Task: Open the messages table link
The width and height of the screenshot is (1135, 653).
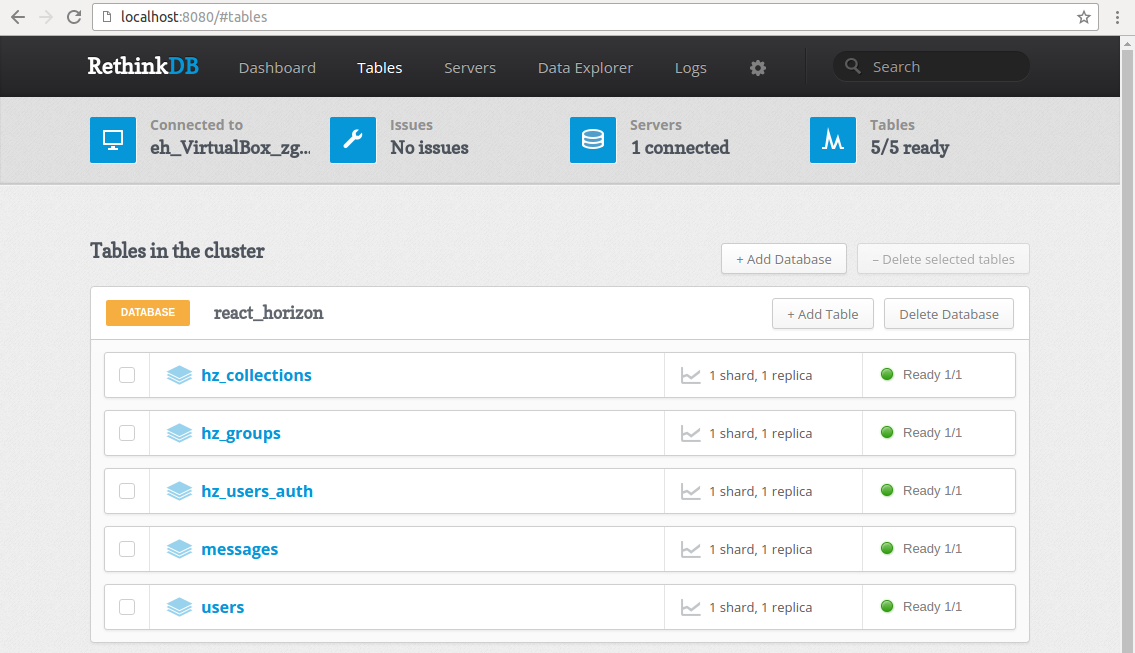Action: tap(240, 549)
